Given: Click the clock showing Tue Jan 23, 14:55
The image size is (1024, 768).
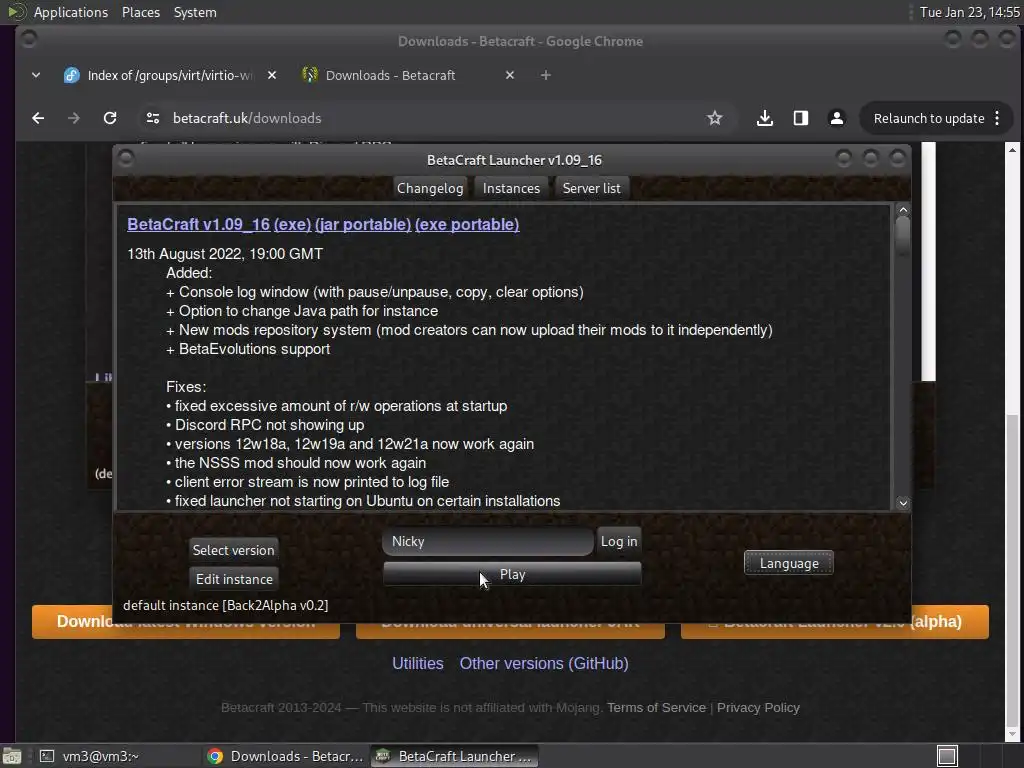Looking at the screenshot, I should pyautogui.click(x=969, y=12).
